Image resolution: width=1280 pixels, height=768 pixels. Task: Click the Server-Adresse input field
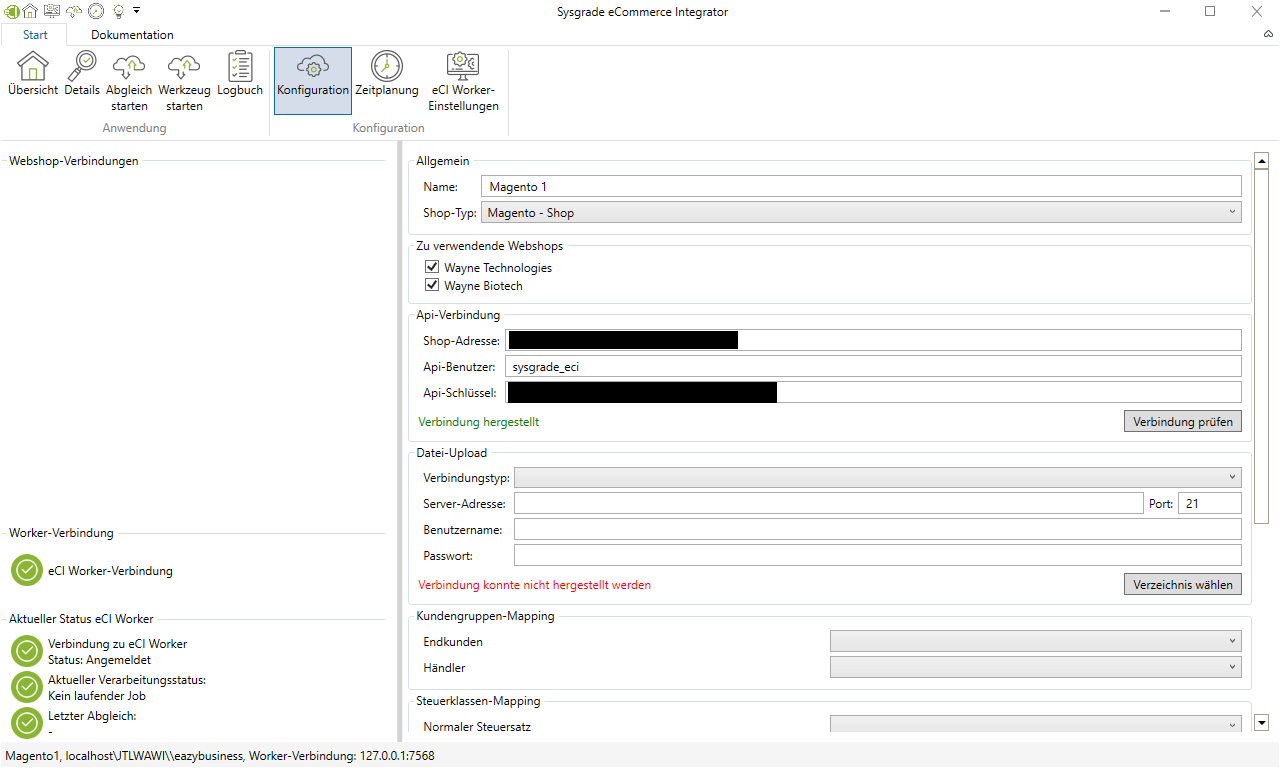pyautogui.click(x=828, y=503)
